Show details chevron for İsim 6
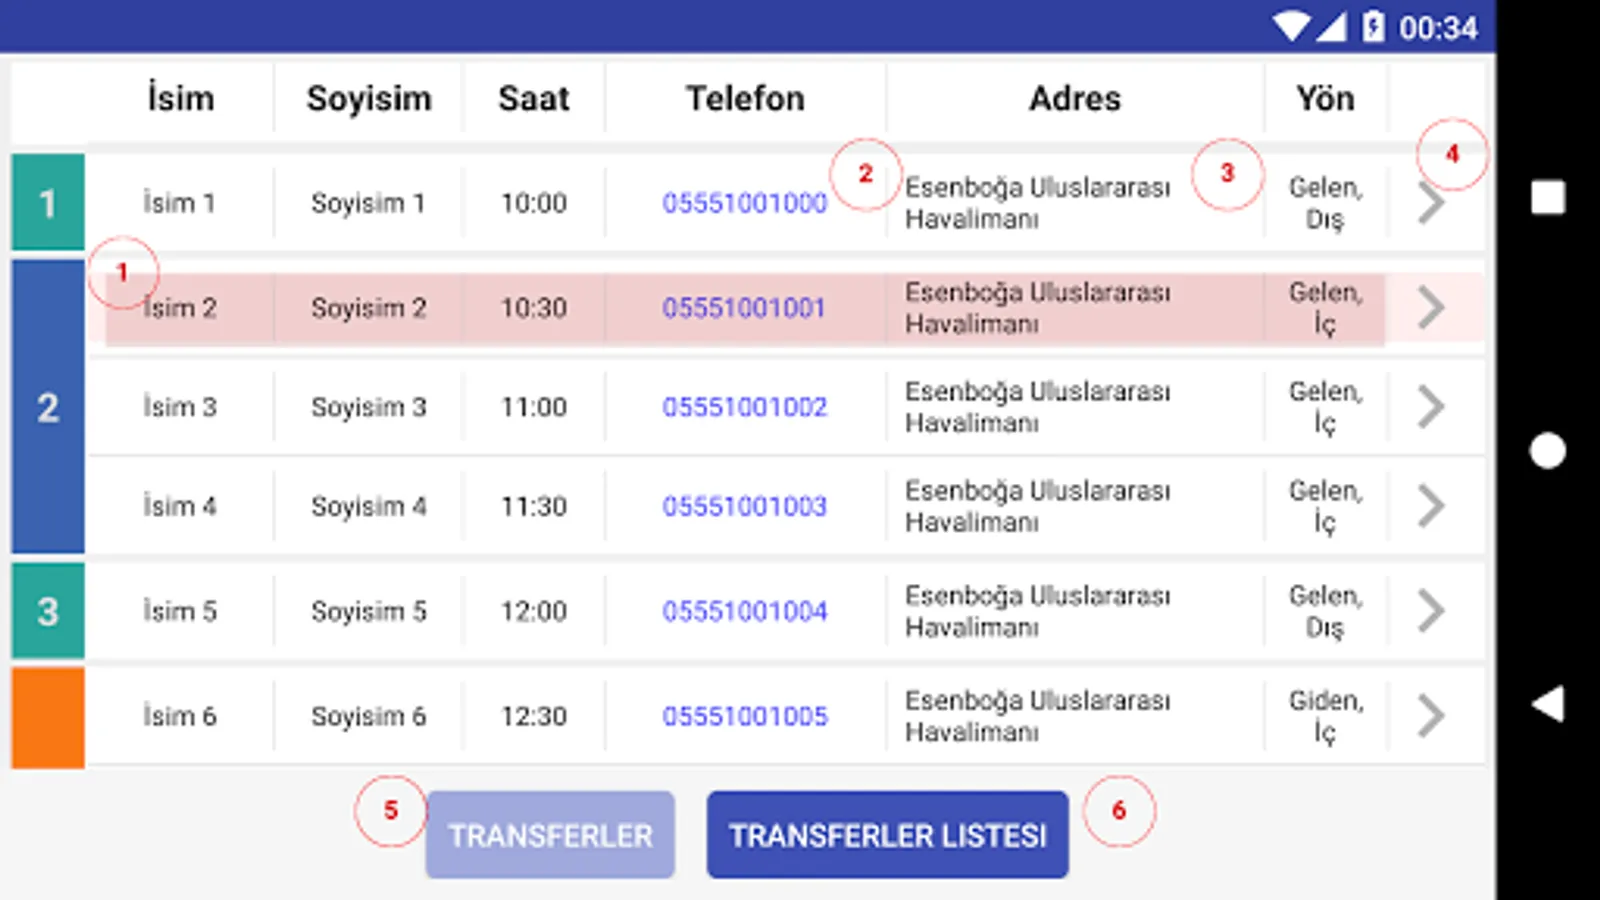1600x900 pixels. [1431, 716]
